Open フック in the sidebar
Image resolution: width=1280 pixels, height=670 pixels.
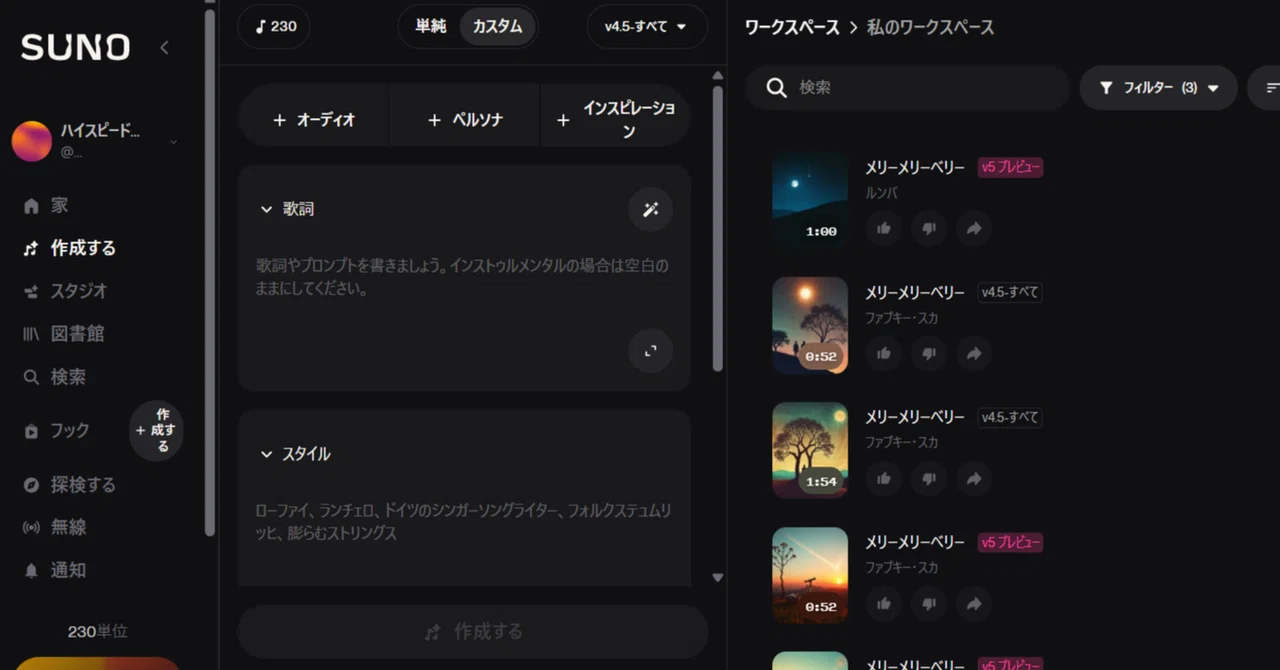pyautogui.click(x=56, y=430)
